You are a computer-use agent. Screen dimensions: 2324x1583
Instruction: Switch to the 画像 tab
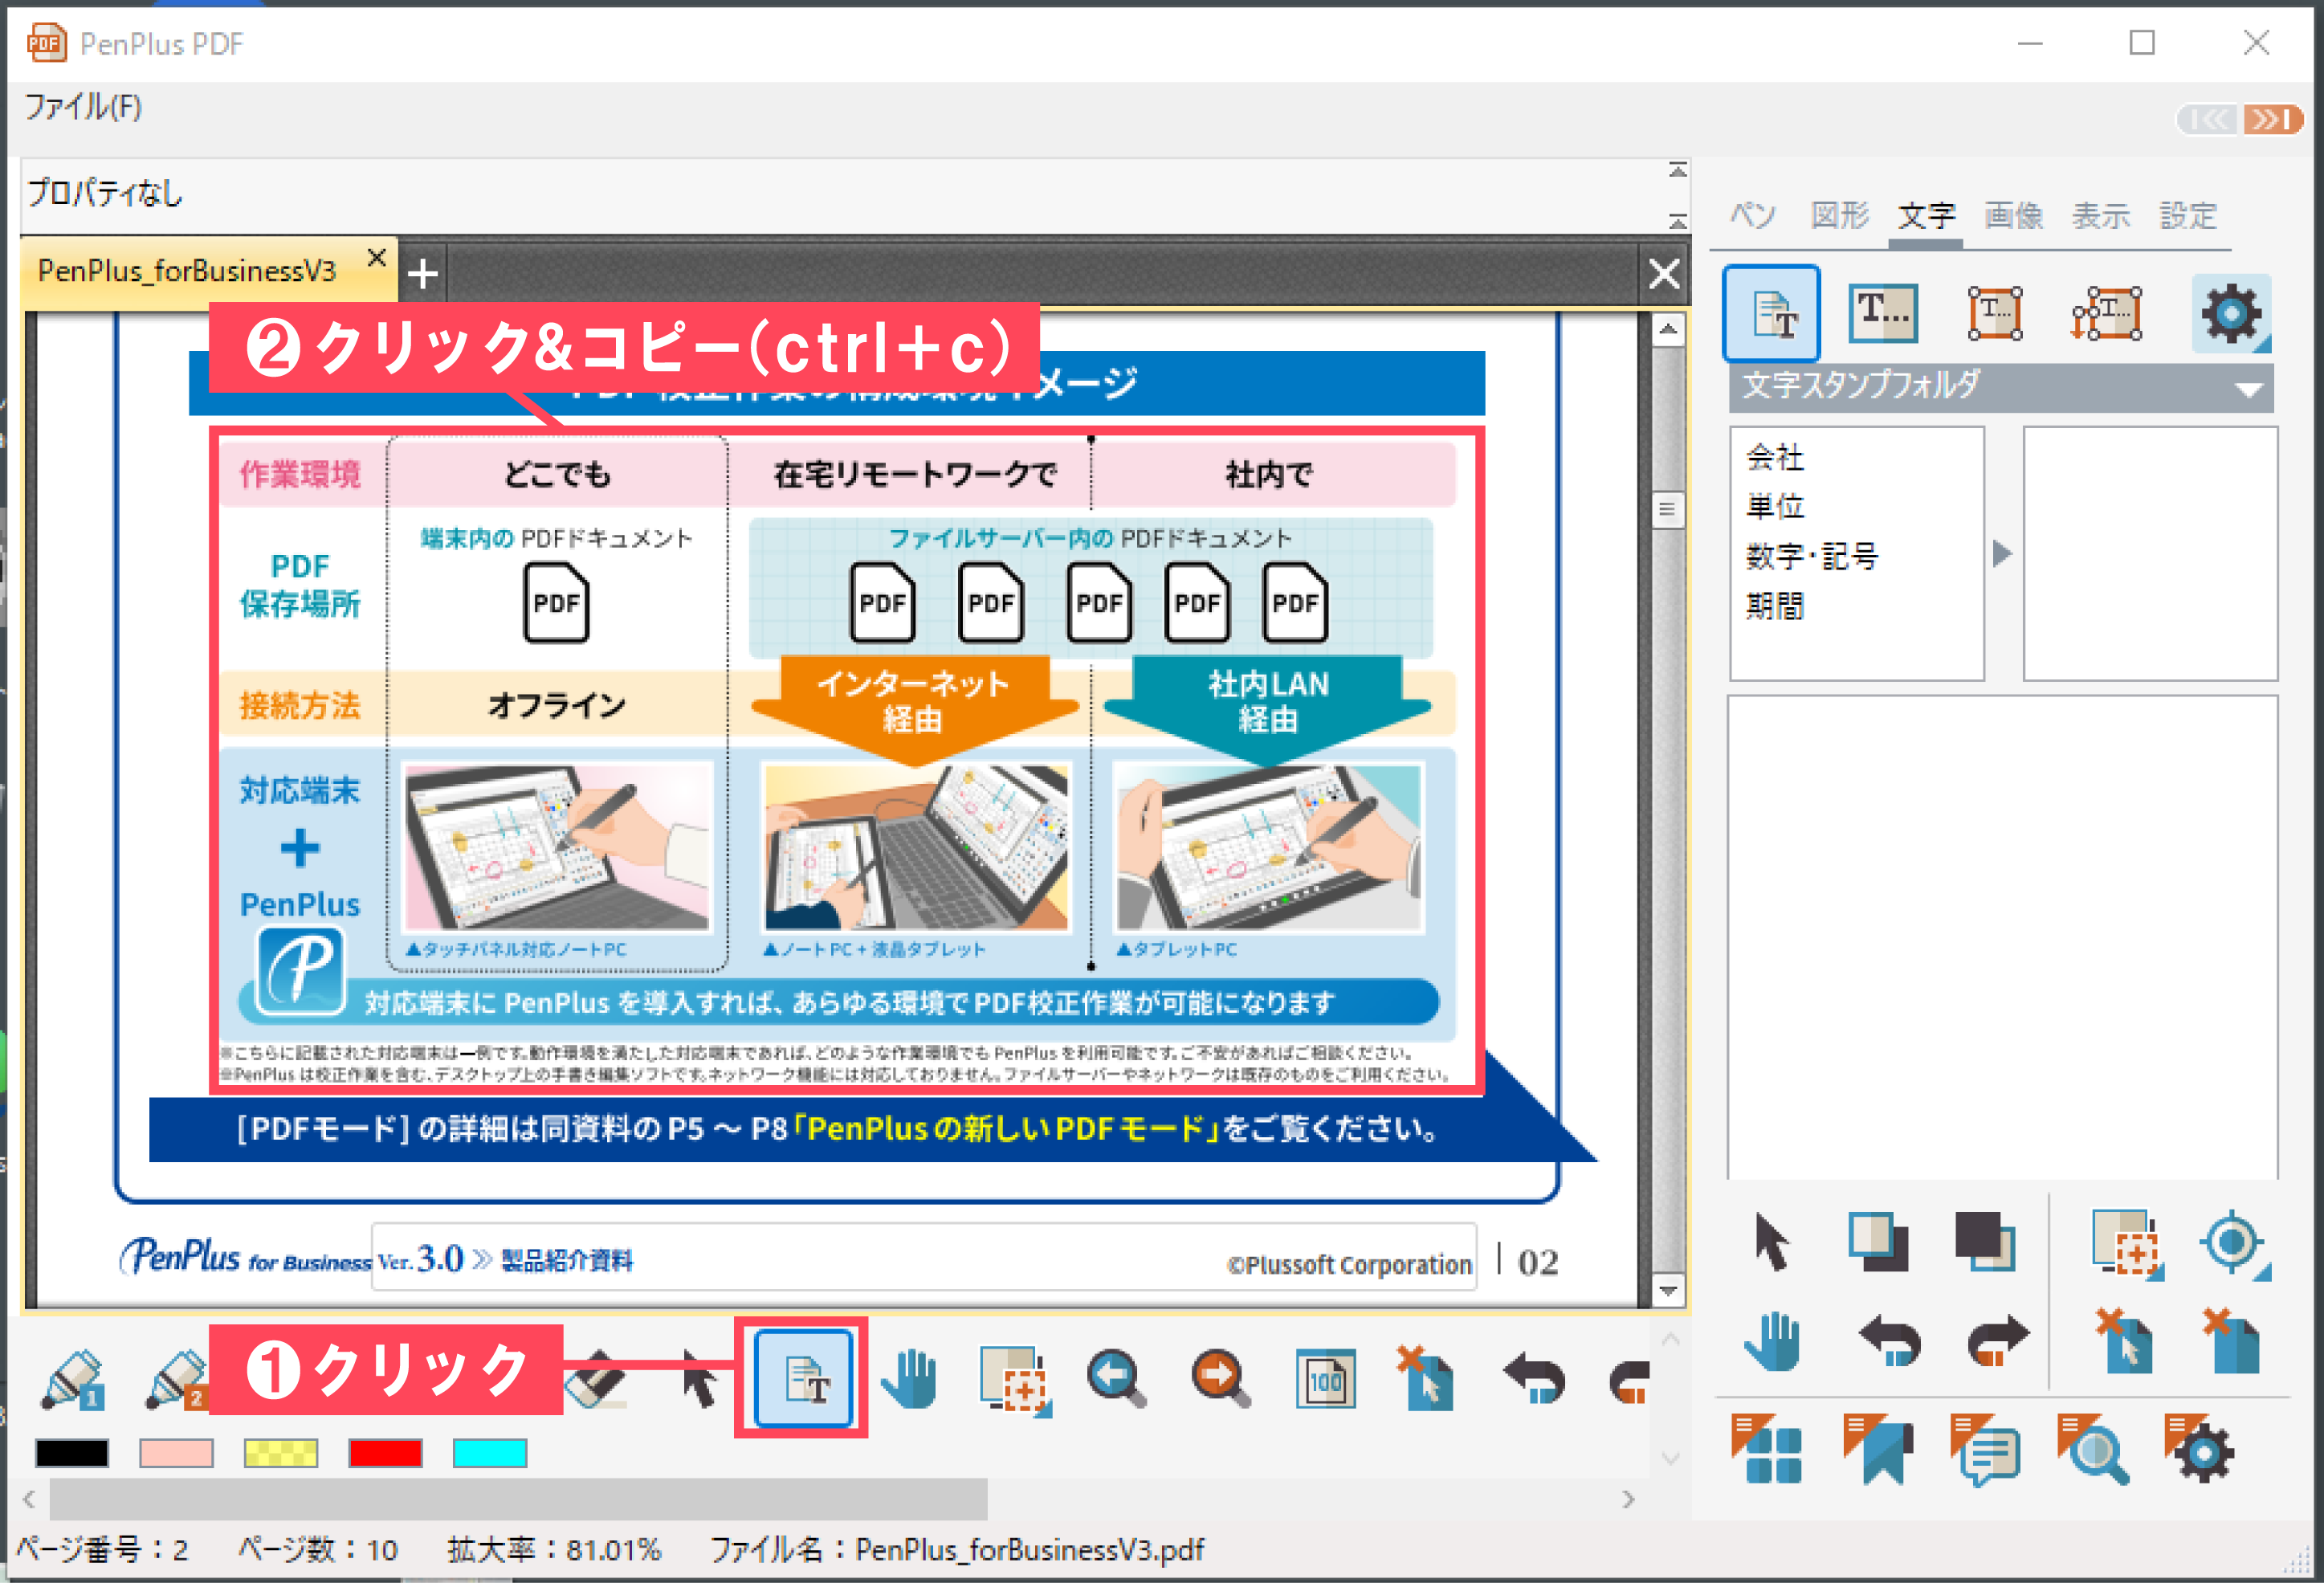(2013, 215)
